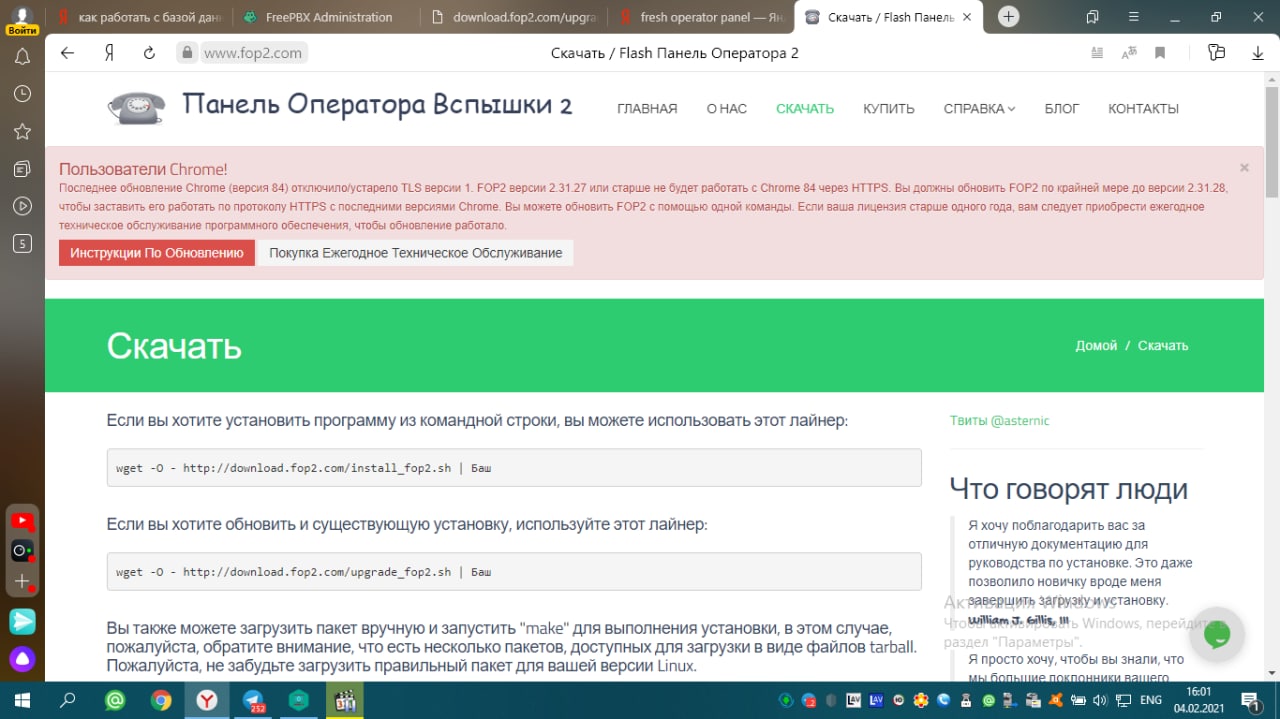Click the padlock site security icon
Image resolution: width=1280 pixels, height=719 pixels.
[x=185, y=53]
